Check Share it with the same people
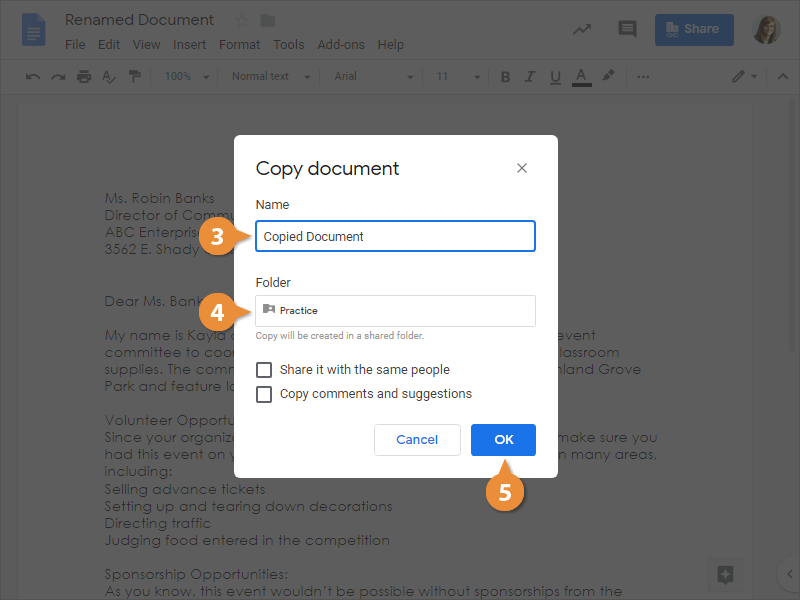This screenshot has height=600, width=800. (264, 369)
